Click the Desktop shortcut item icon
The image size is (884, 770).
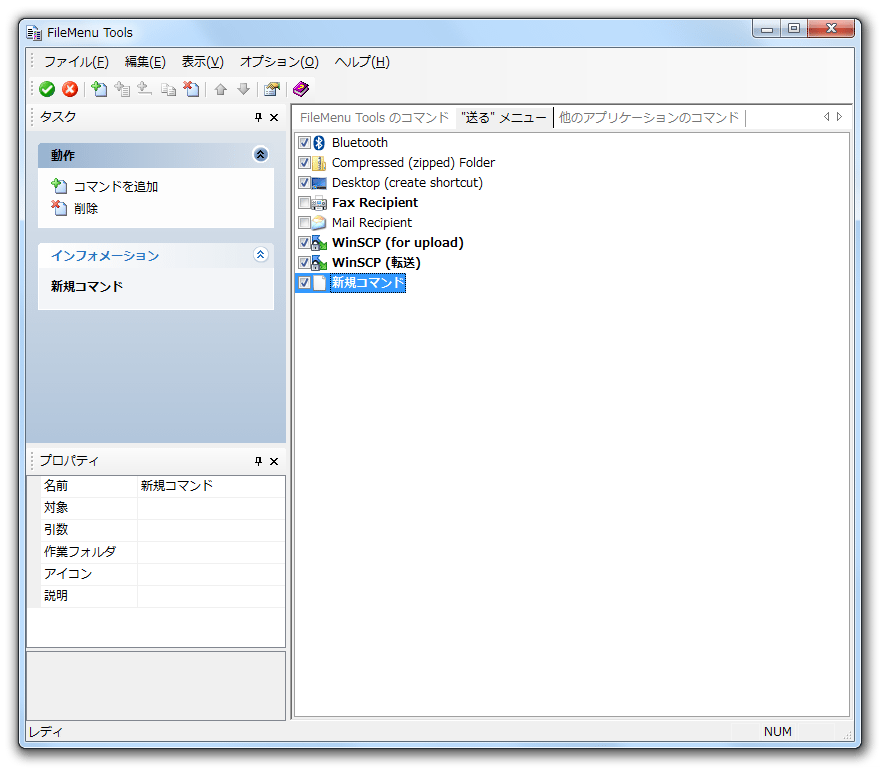point(319,183)
